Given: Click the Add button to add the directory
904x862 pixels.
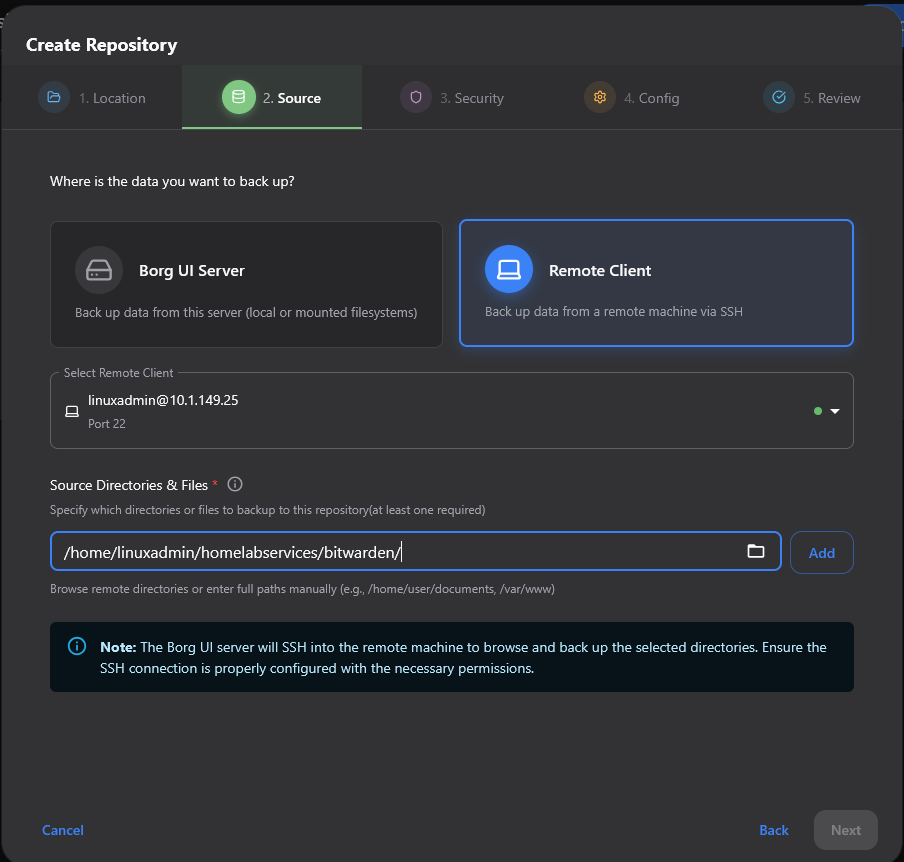Looking at the screenshot, I should click(821, 551).
